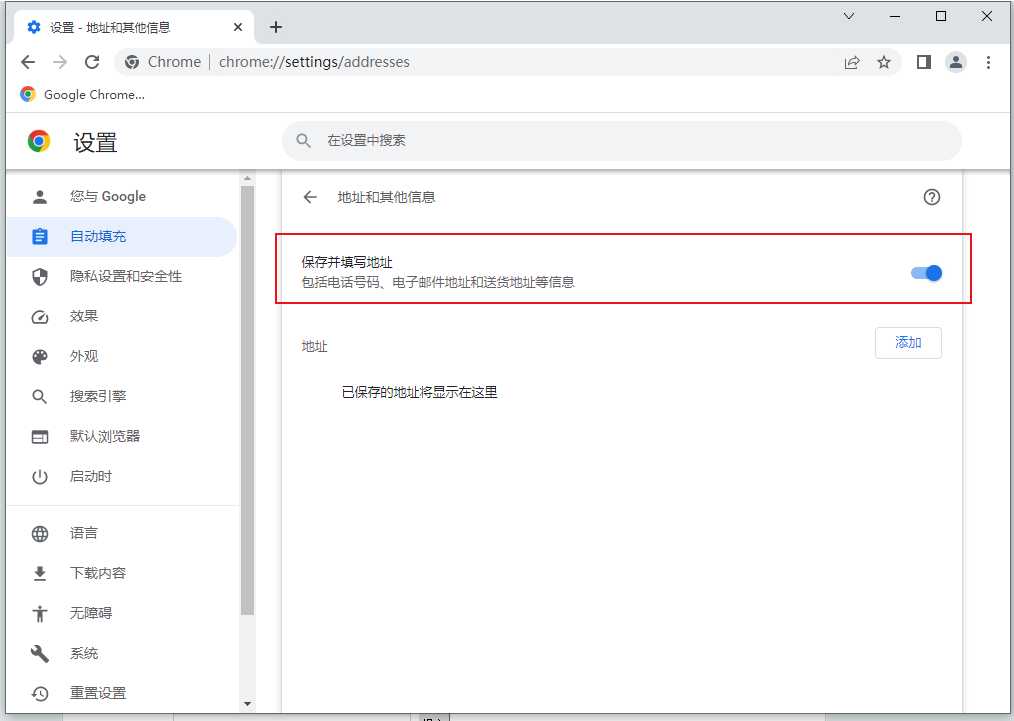Go back from 地址和其他信息 page
The image size is (1014, 721).
click(x=310, y=197)
